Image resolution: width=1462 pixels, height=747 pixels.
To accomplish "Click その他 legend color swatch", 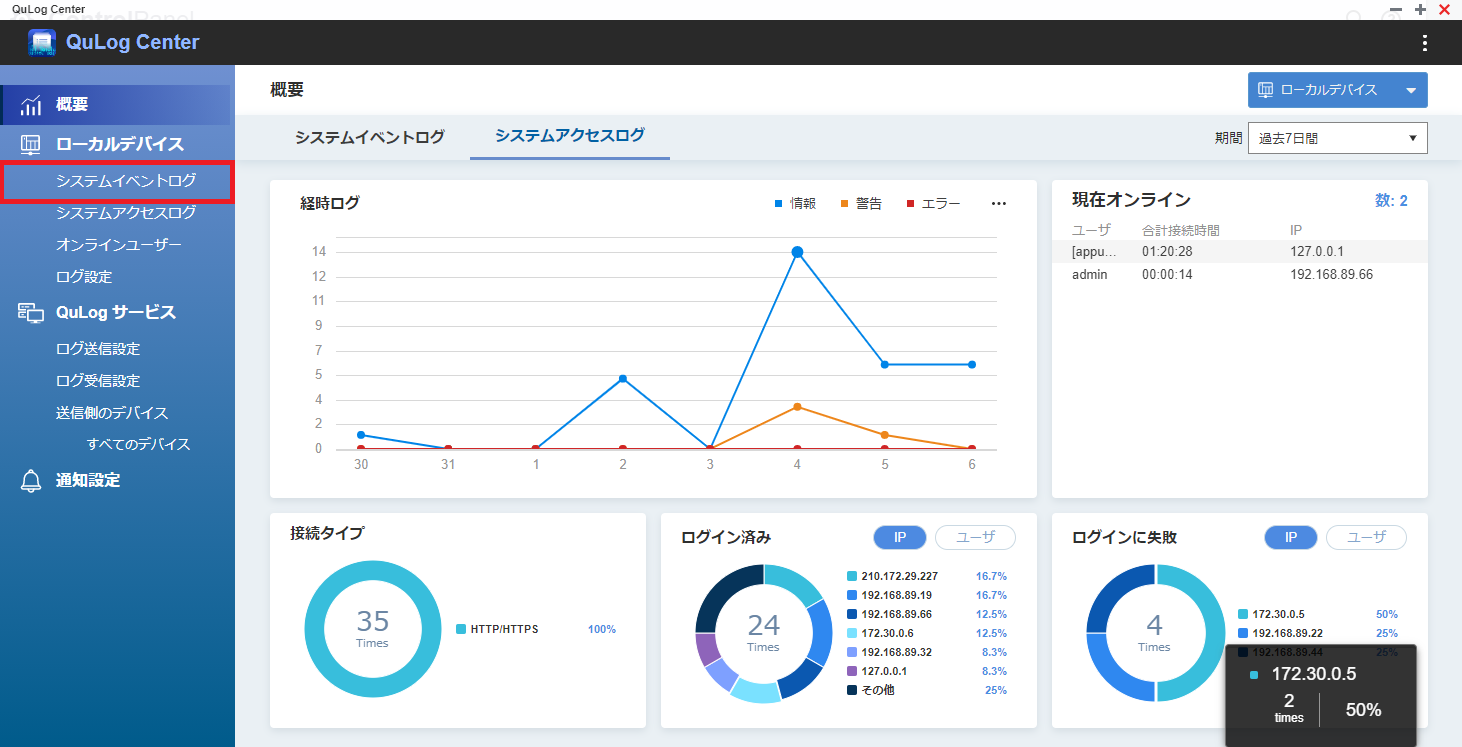I will tap(852, 690).
